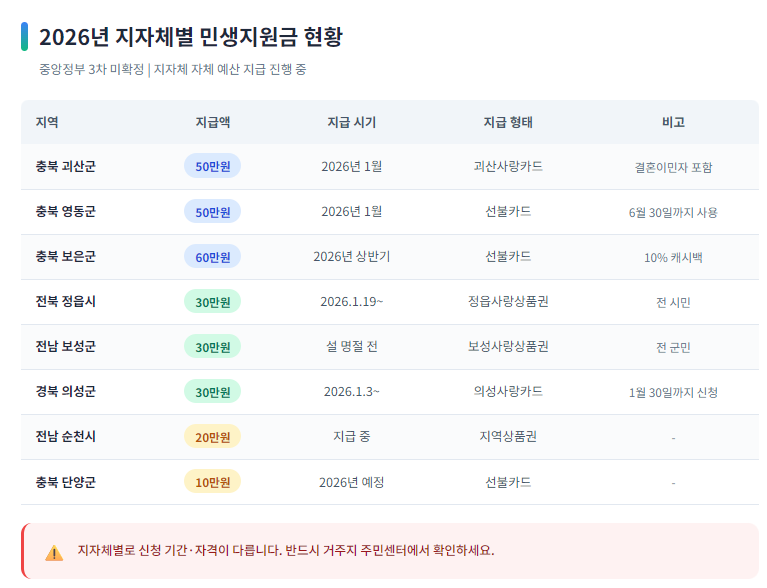The image size is (767, 588).
Task: Select the 충북 보은군 region cell
Action: 66,256
